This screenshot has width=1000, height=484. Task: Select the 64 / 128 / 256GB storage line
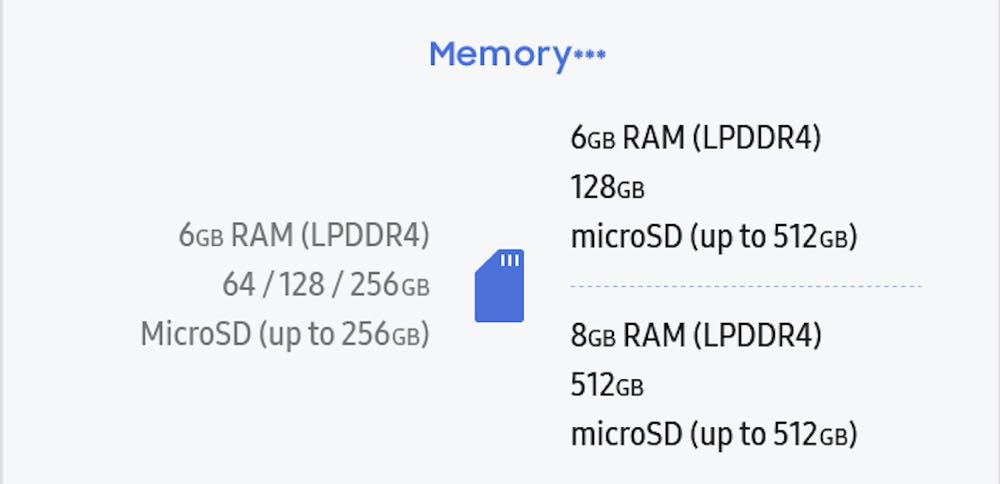325,285
